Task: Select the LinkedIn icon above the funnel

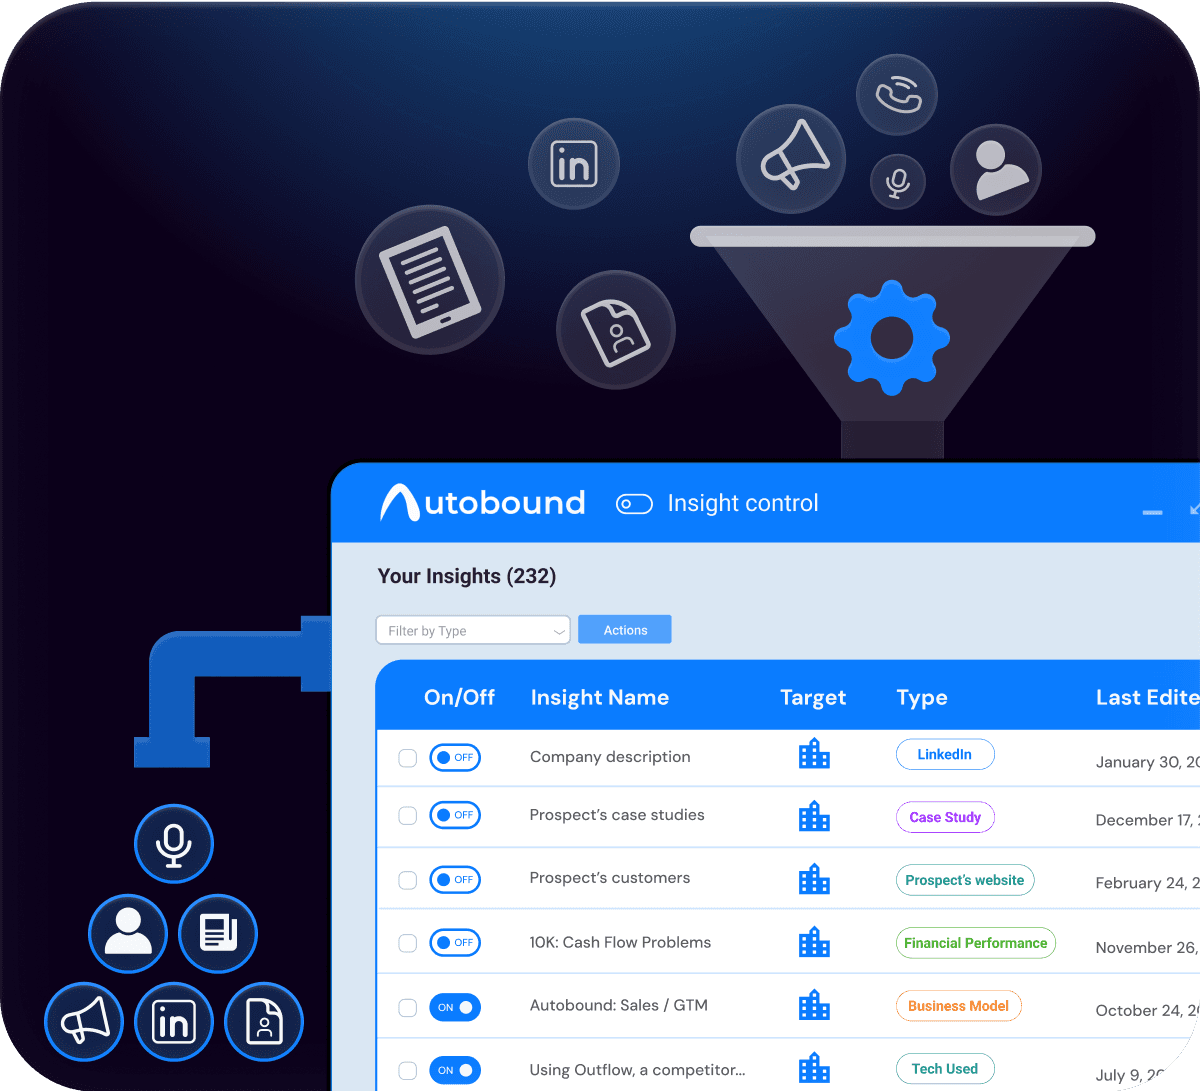Action: [x=574, y=163]
